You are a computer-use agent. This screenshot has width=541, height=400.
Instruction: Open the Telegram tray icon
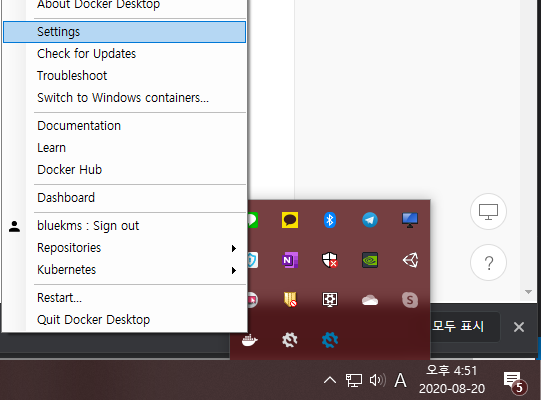click(370, 220)
